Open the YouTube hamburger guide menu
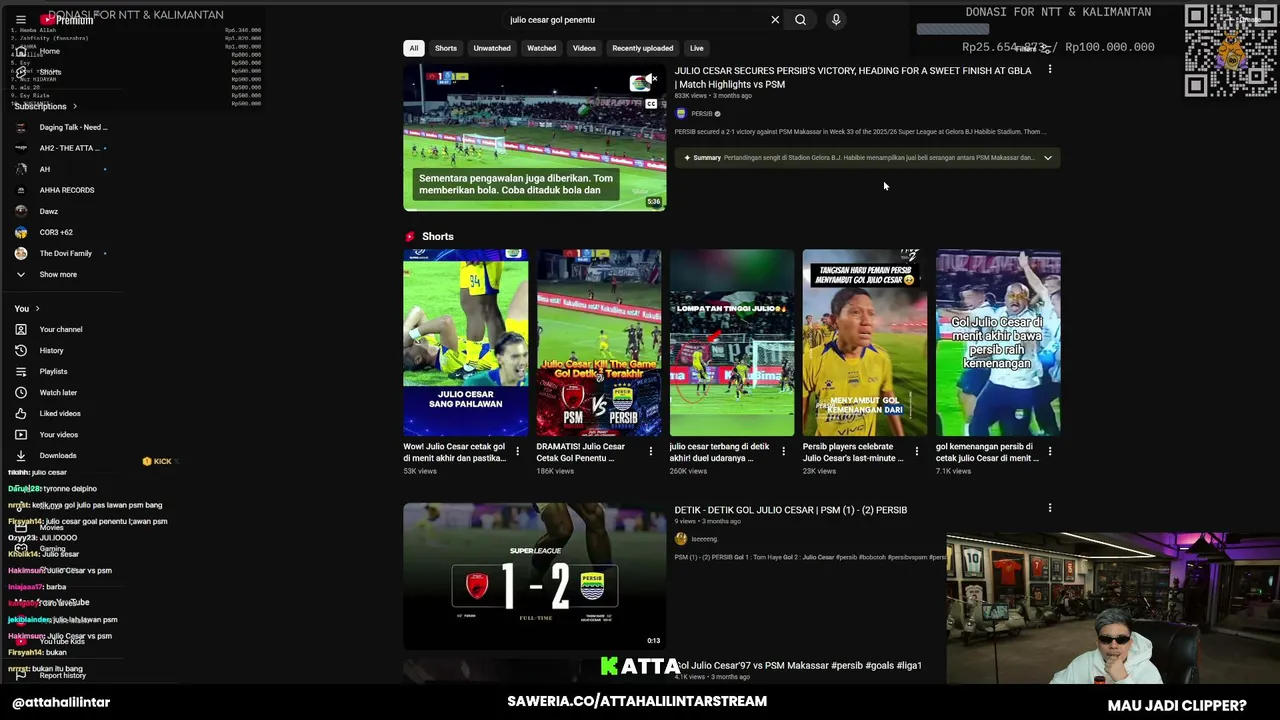Viewport: 1280px width, 720px height. coord(20,19)
